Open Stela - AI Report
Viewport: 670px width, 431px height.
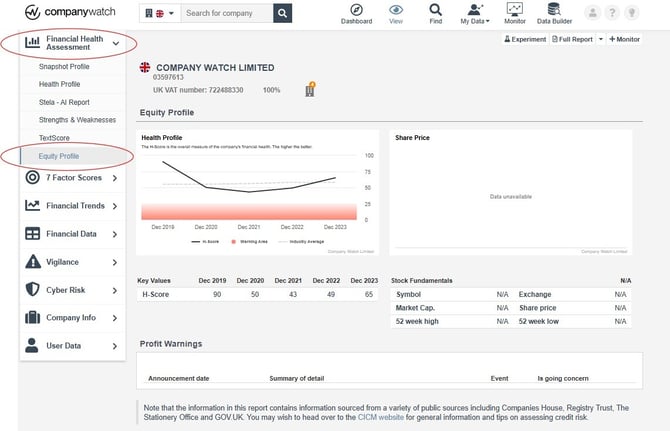[x=64, y=103]
